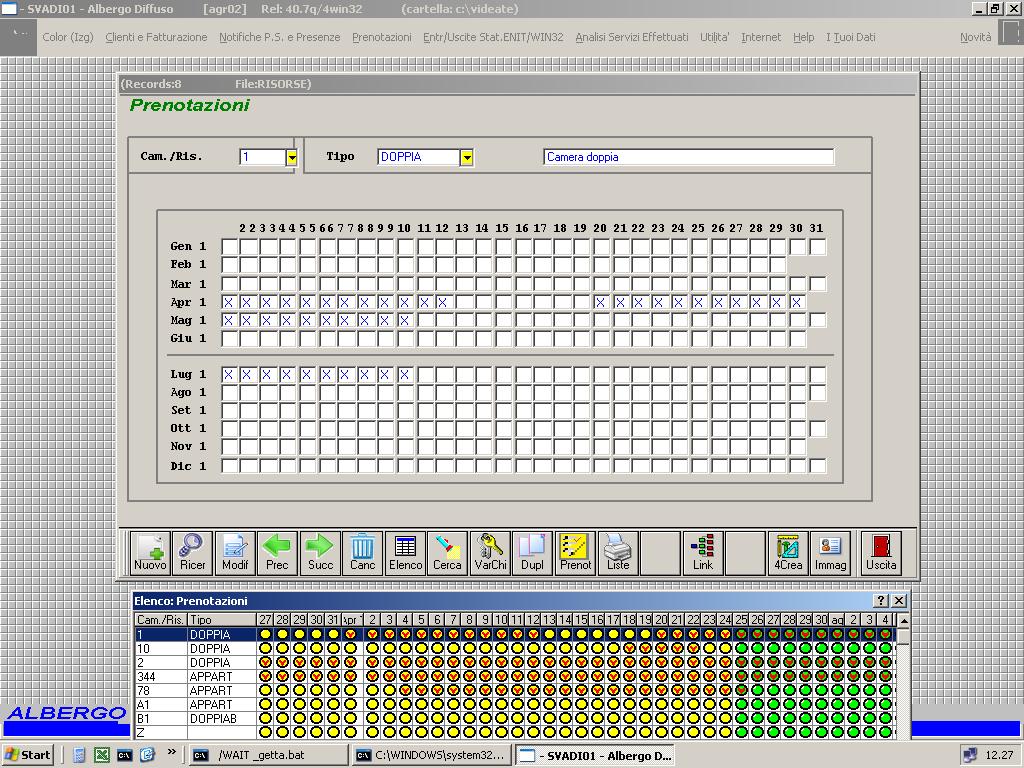This screenshot has height=768, width=1024.
Task: Switch to /WAIT _getta.bat taskbar window
Action: (268, 755)
